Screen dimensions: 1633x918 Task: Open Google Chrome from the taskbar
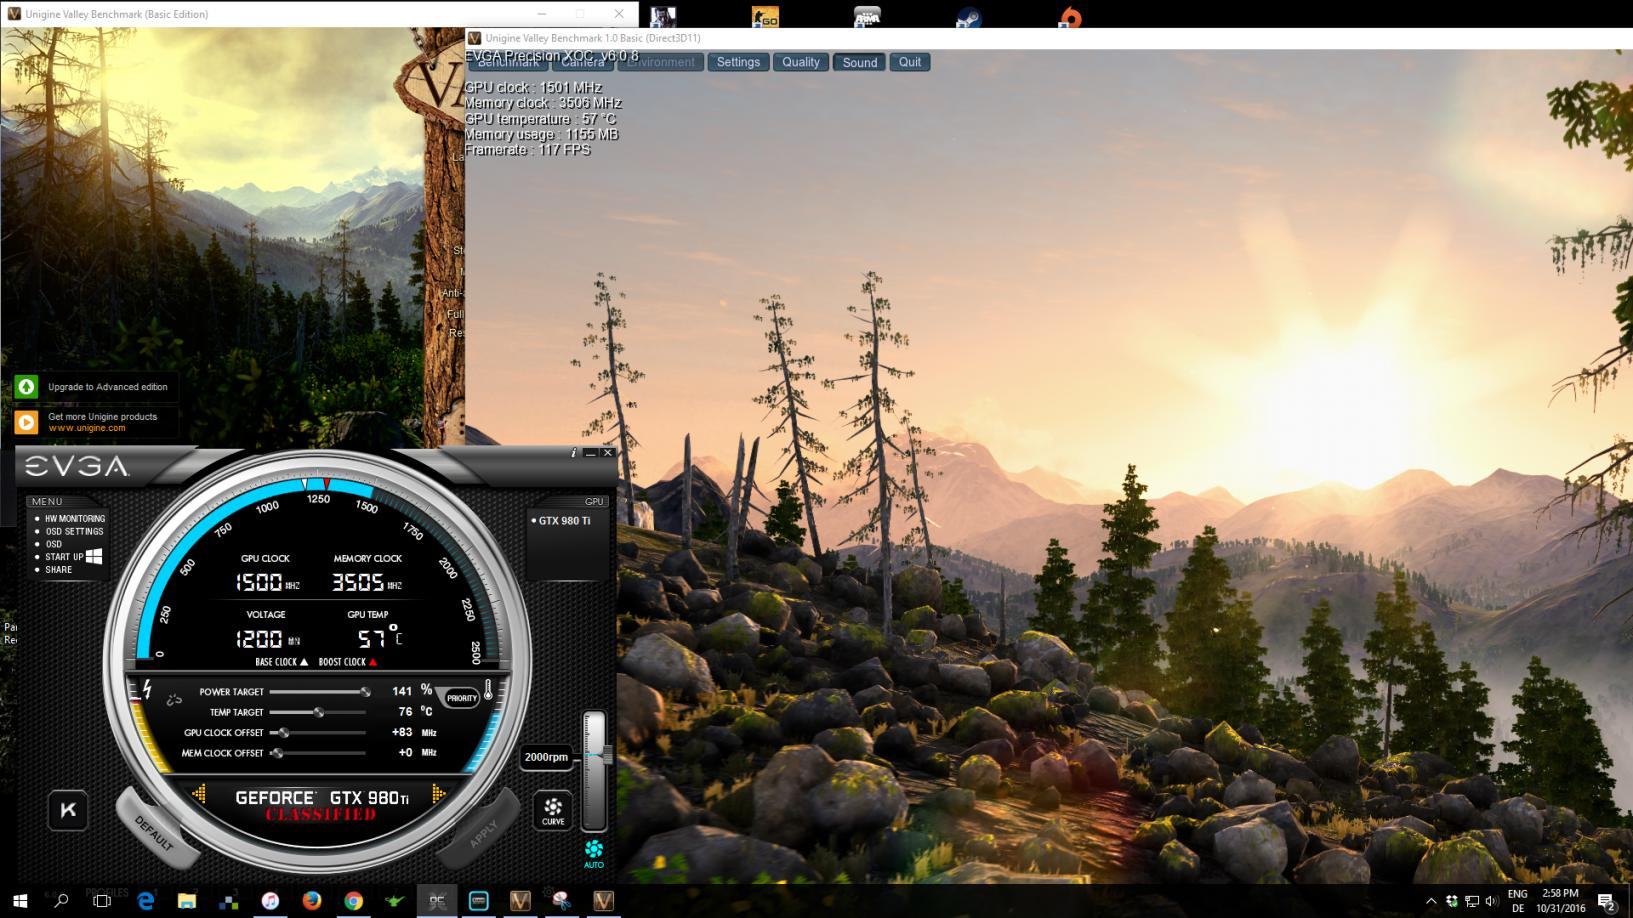pos(353,901)
